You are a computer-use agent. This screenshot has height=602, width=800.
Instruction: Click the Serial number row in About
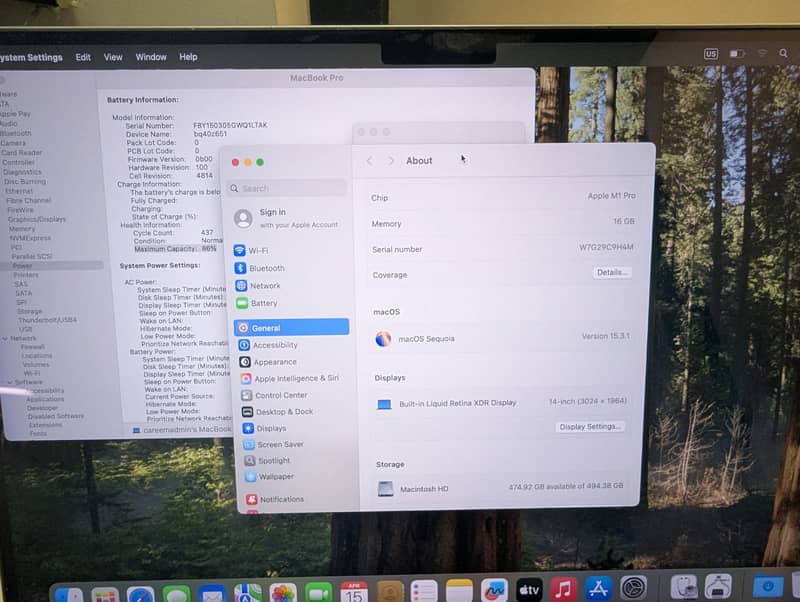[x=503, y=248]
